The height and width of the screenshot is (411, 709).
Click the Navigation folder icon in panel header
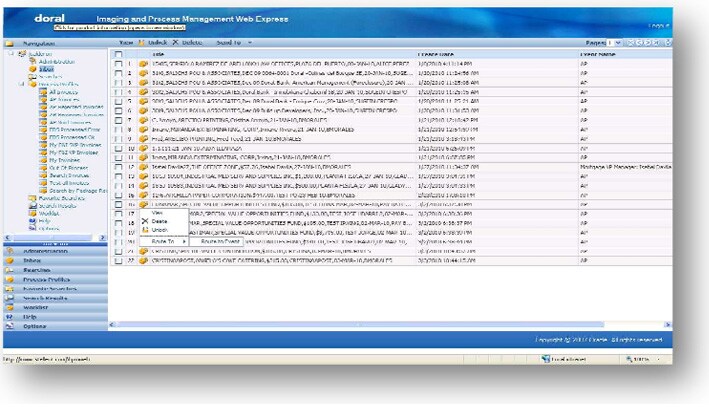tap(9, 43)
